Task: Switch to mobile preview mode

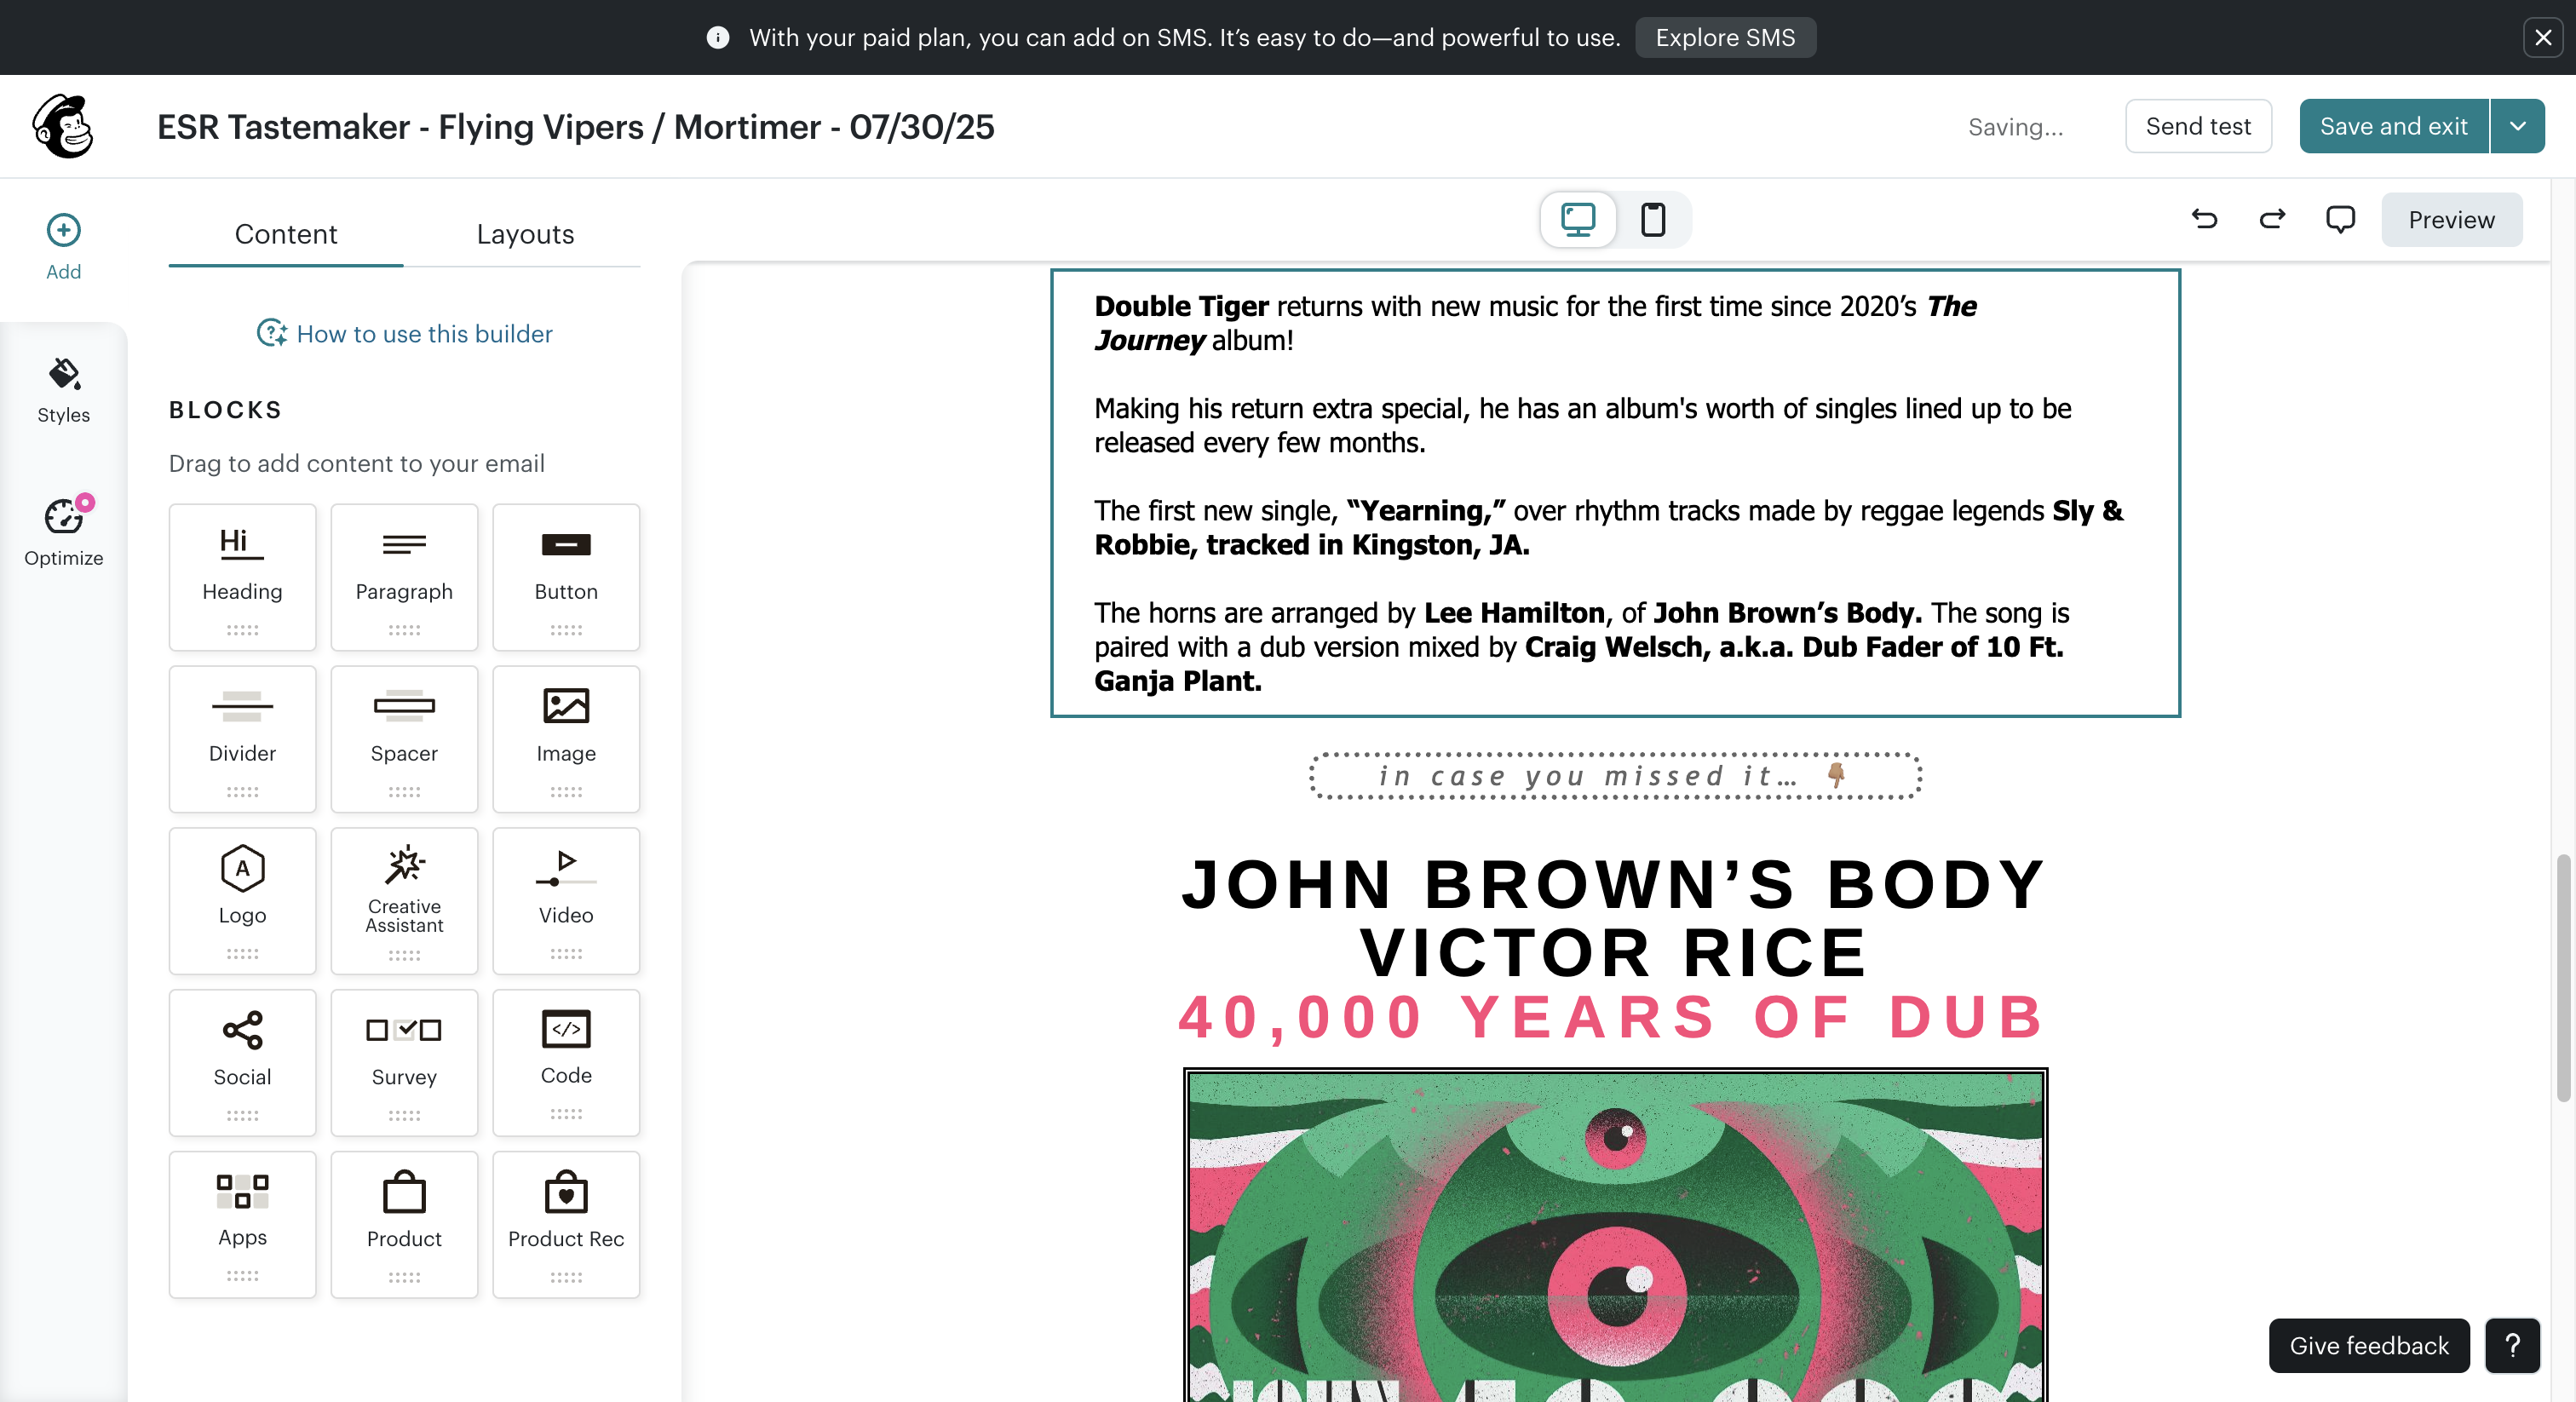Action: (x=1653, y=219)
